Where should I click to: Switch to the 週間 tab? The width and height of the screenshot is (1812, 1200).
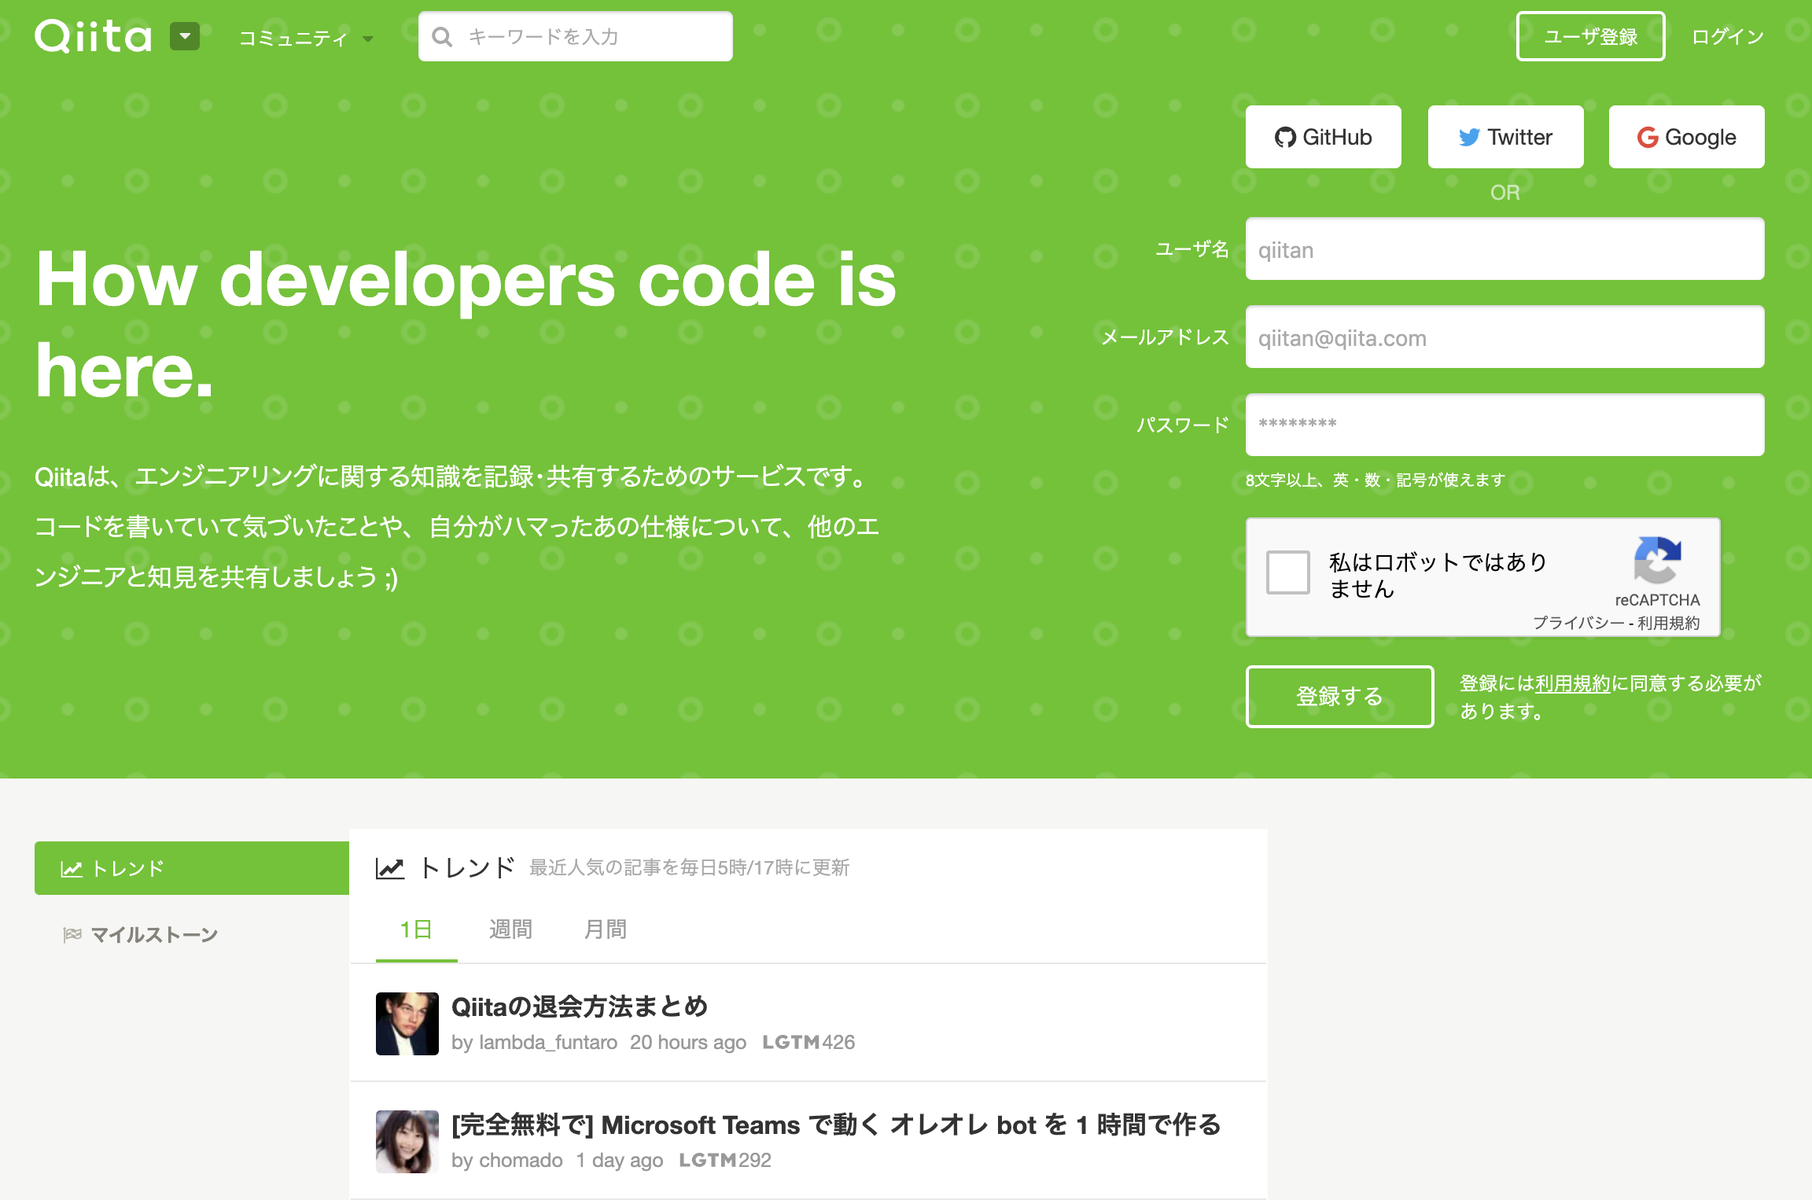pos(510,930)
